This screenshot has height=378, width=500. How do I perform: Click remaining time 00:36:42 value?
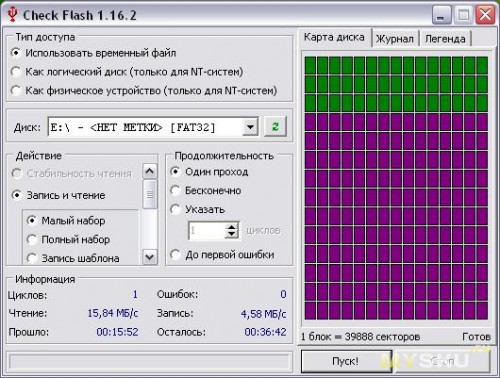coord(265,332)
